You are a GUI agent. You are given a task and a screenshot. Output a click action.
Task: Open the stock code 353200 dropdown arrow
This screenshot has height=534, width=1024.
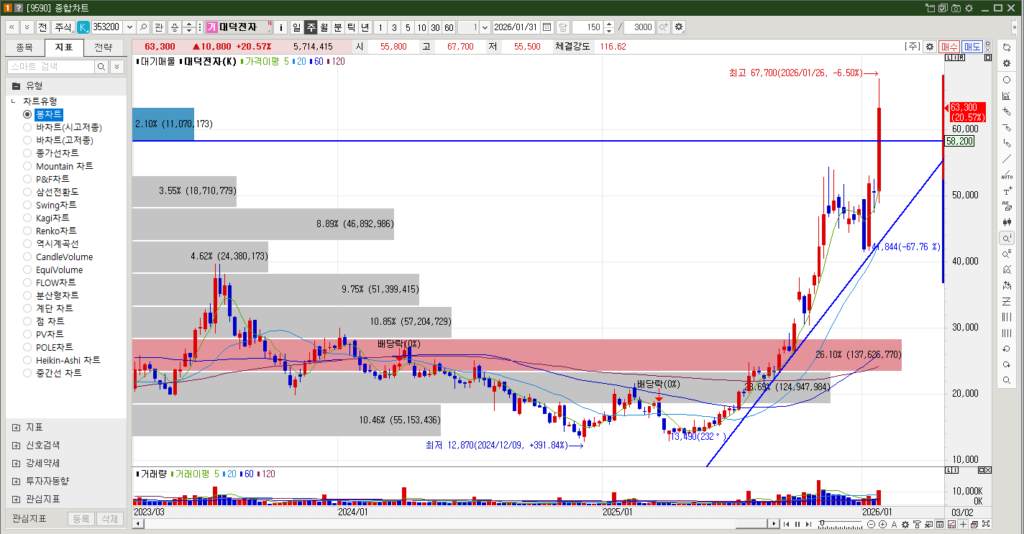[128, 27]
